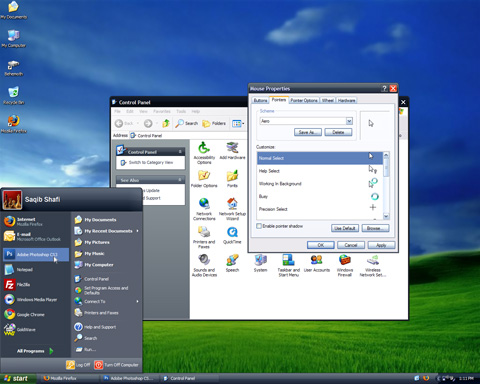Click Browse button for pointer
The image size is (480, 384).
click(375, 228)
